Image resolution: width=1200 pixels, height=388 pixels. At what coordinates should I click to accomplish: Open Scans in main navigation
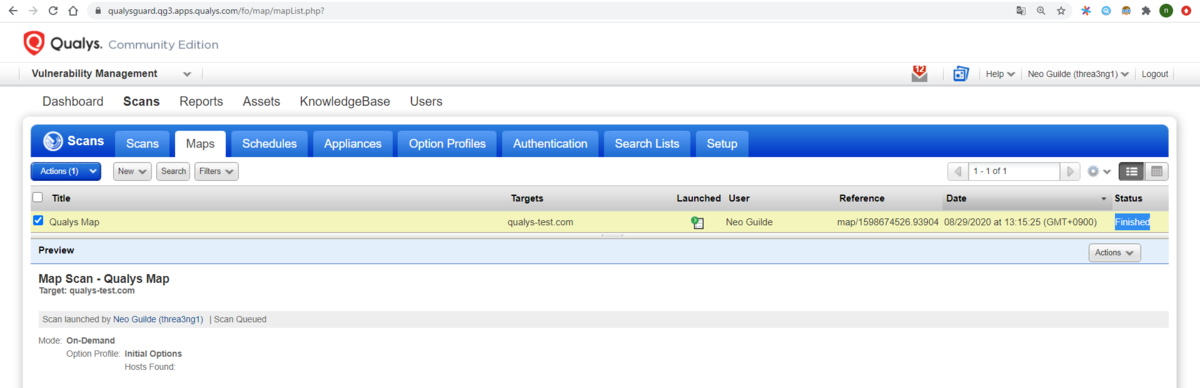(141, 101)
